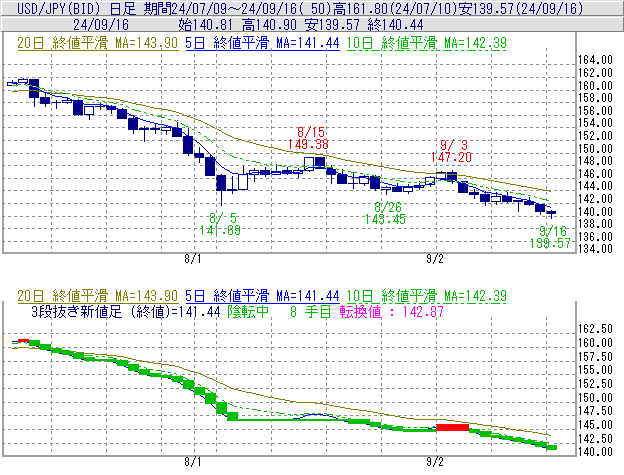Viewport: 624px width, 475px height.
Task: Click the large red block in lower chart
Action: point(452,428)
